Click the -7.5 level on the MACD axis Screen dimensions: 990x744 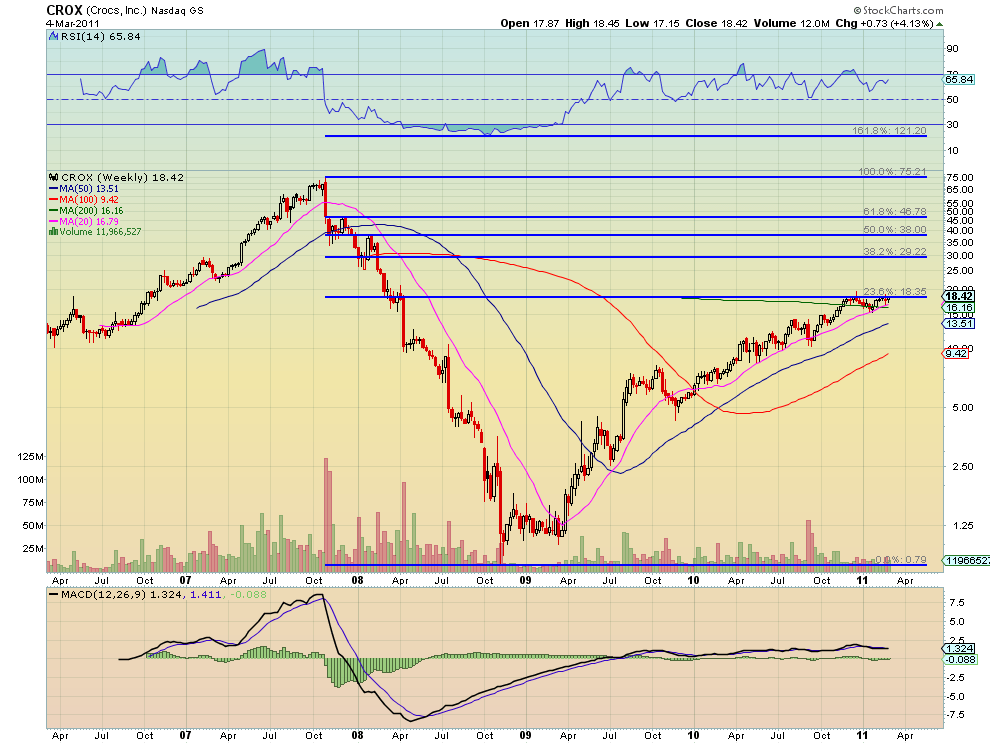tap(955, 714)
